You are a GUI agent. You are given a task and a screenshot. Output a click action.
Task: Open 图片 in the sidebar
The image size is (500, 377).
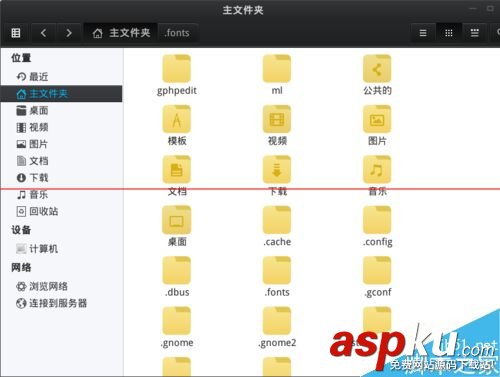pyautogui.click(x=62, y=144)
